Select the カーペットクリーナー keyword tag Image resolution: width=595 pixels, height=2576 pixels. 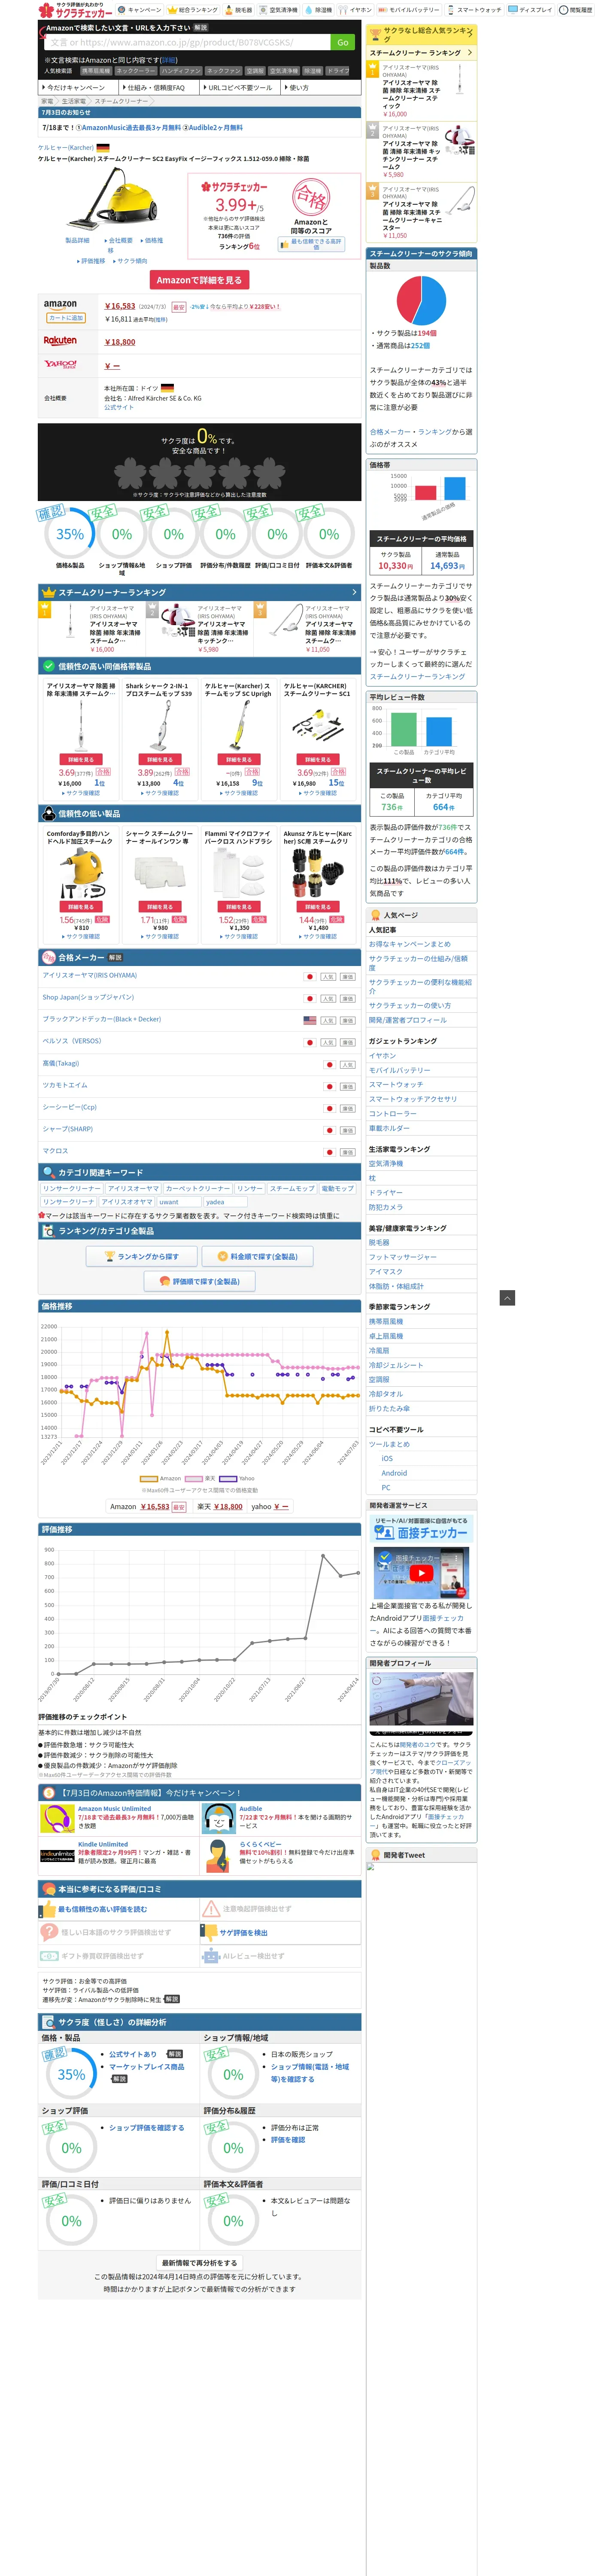pos(197,1189)
